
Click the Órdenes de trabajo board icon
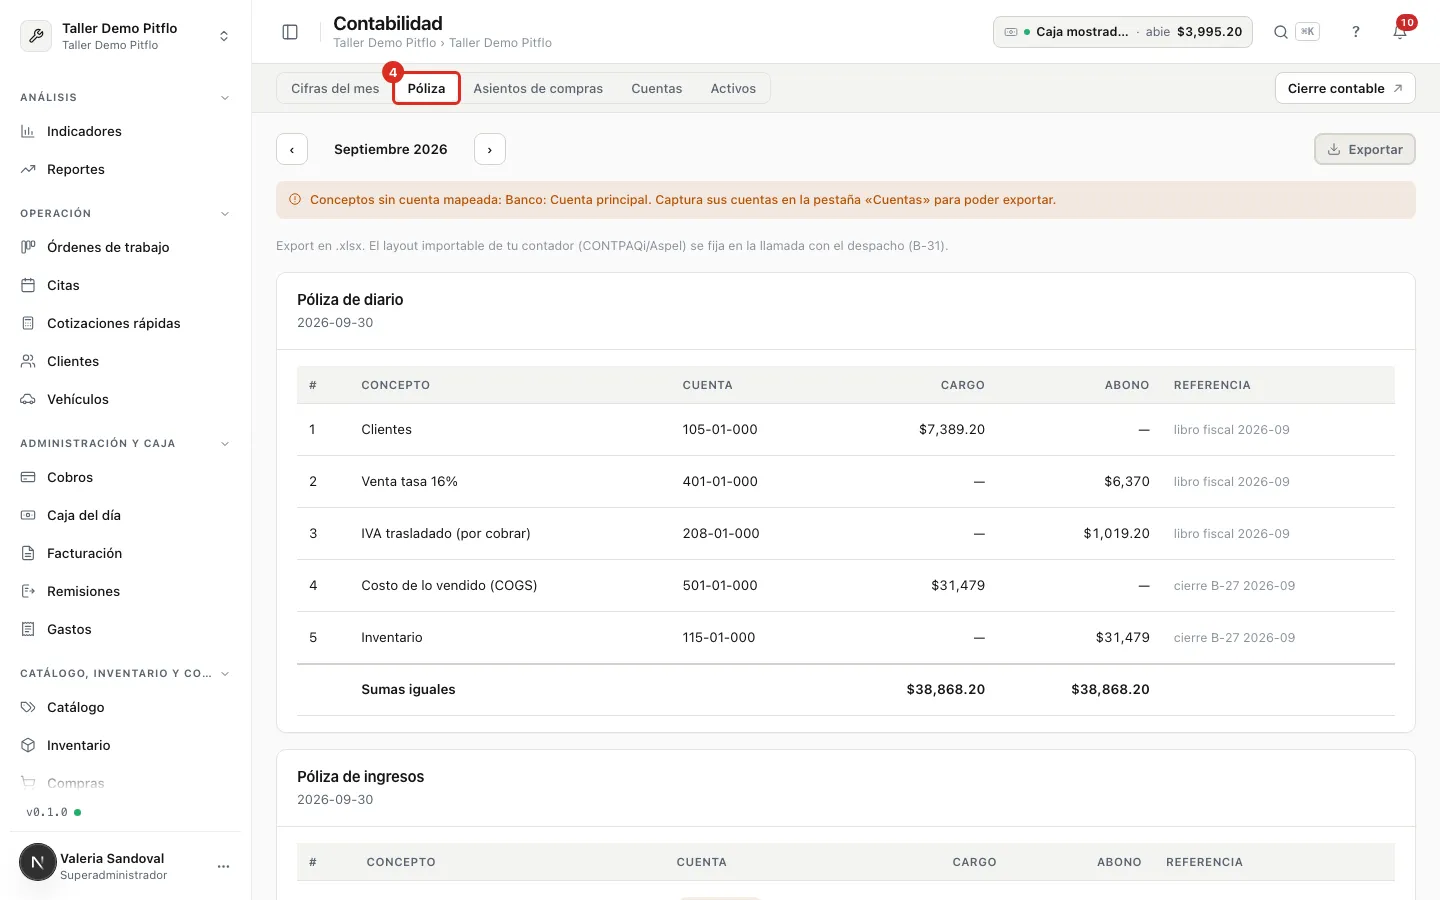pyautogui.click(x=28, y=247)
